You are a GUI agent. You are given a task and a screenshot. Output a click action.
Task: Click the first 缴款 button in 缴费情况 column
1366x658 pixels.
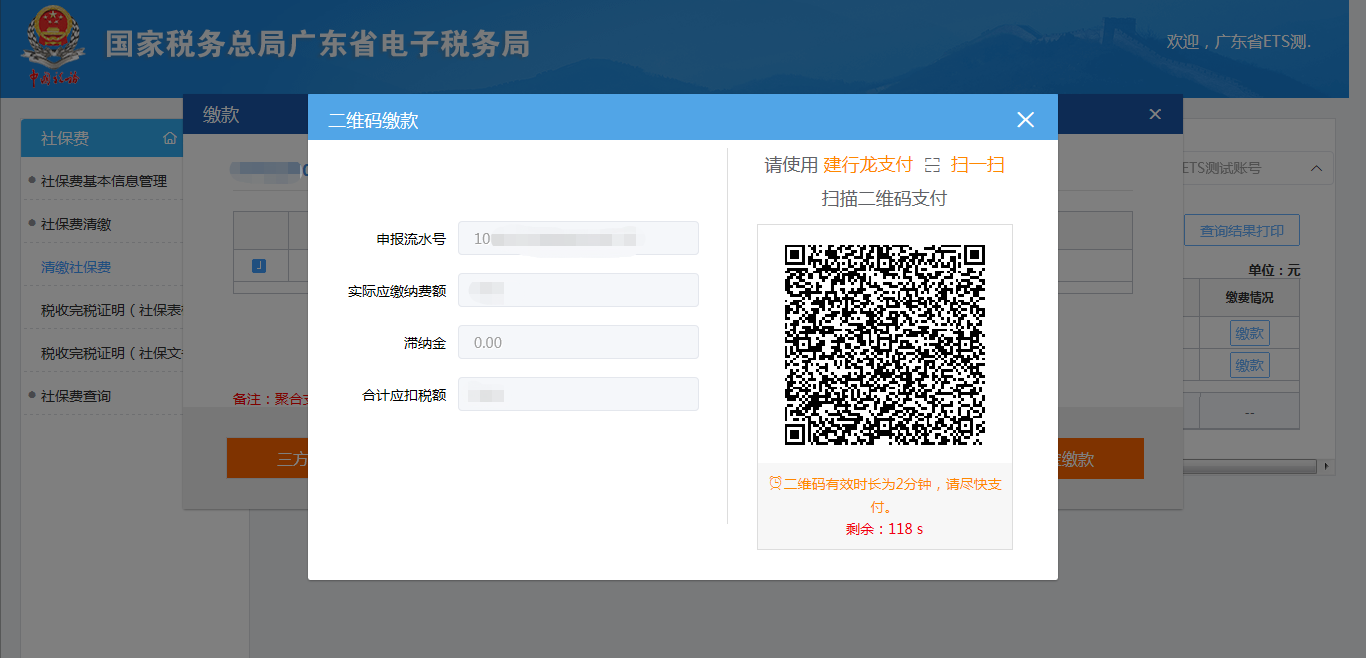coord(1249,333)
